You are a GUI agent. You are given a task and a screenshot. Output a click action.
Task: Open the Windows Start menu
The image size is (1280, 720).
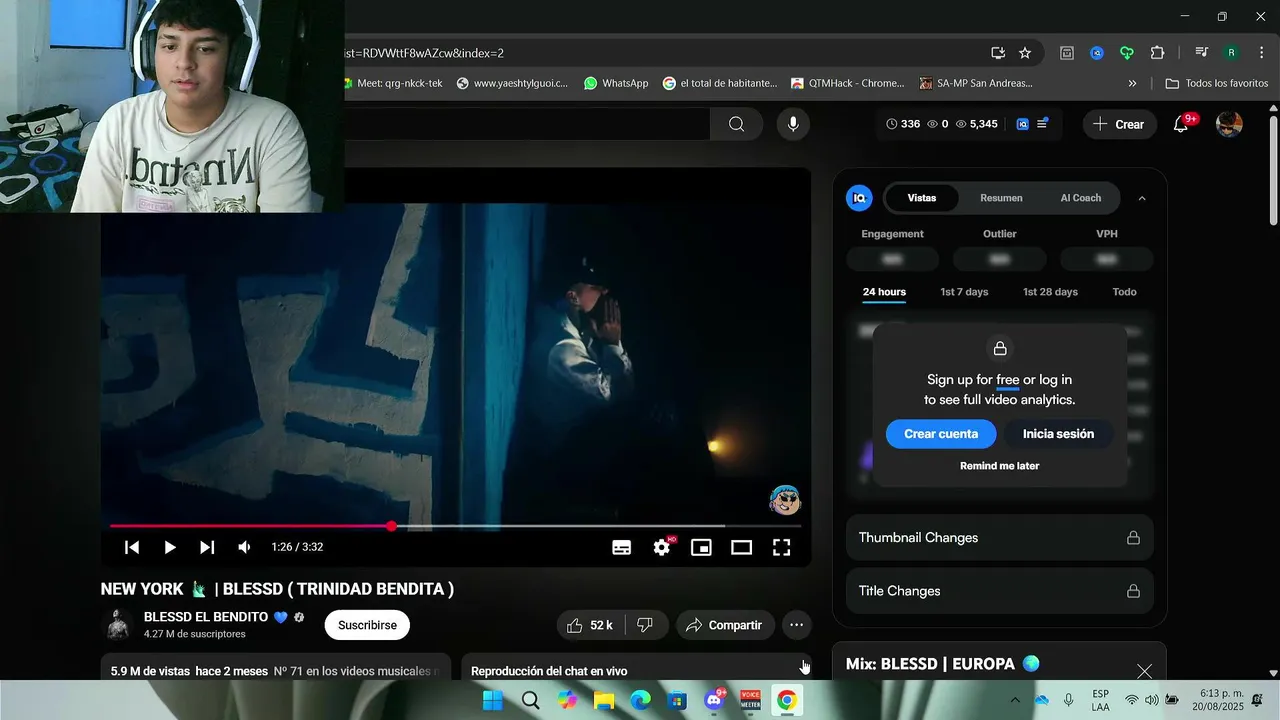point(493,700)
